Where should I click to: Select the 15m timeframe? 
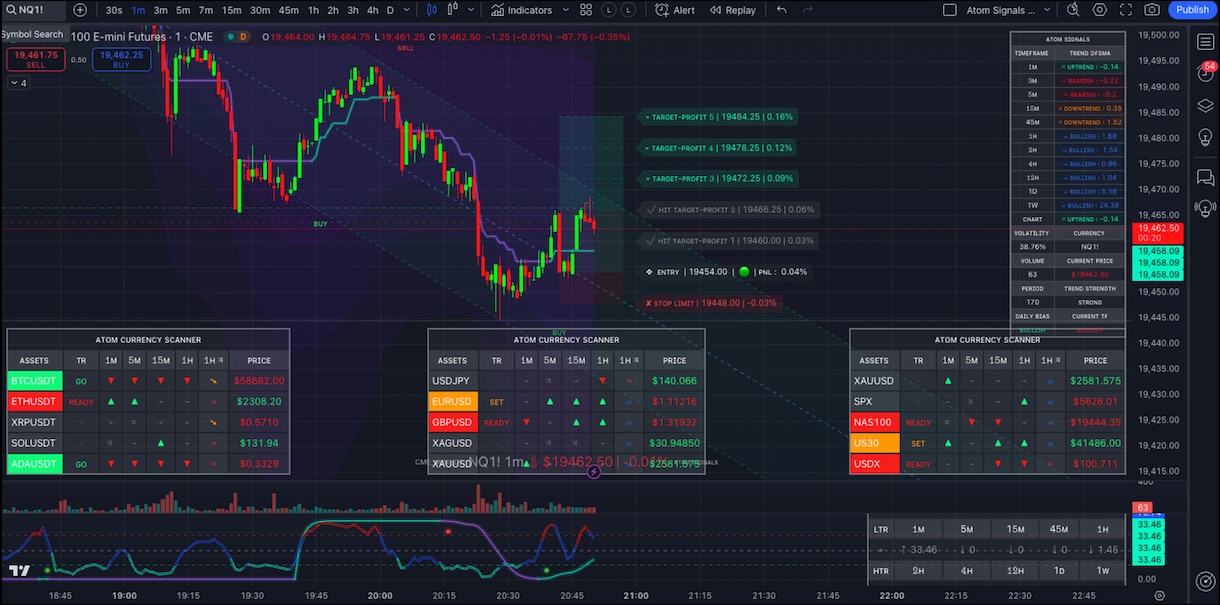click(x=231, y=10)
